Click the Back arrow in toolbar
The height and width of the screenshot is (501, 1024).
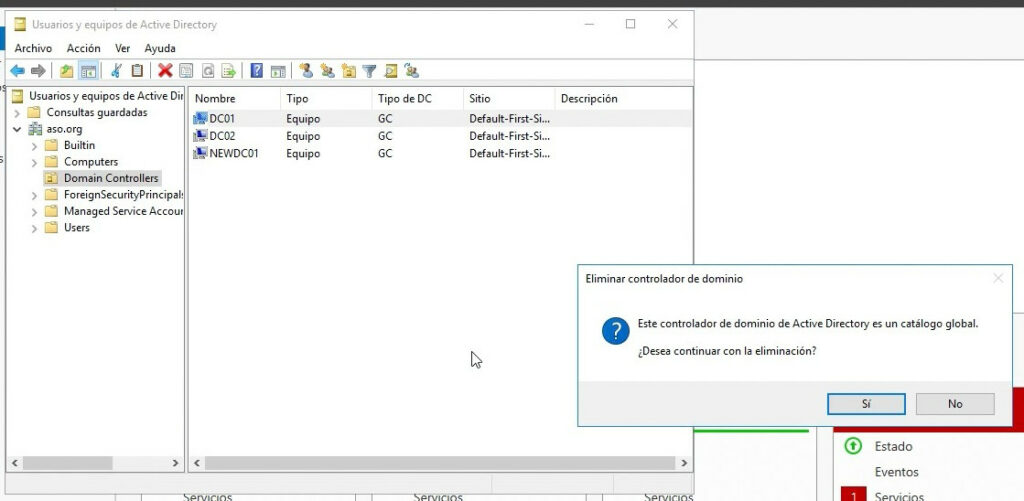tap(17, 71)
